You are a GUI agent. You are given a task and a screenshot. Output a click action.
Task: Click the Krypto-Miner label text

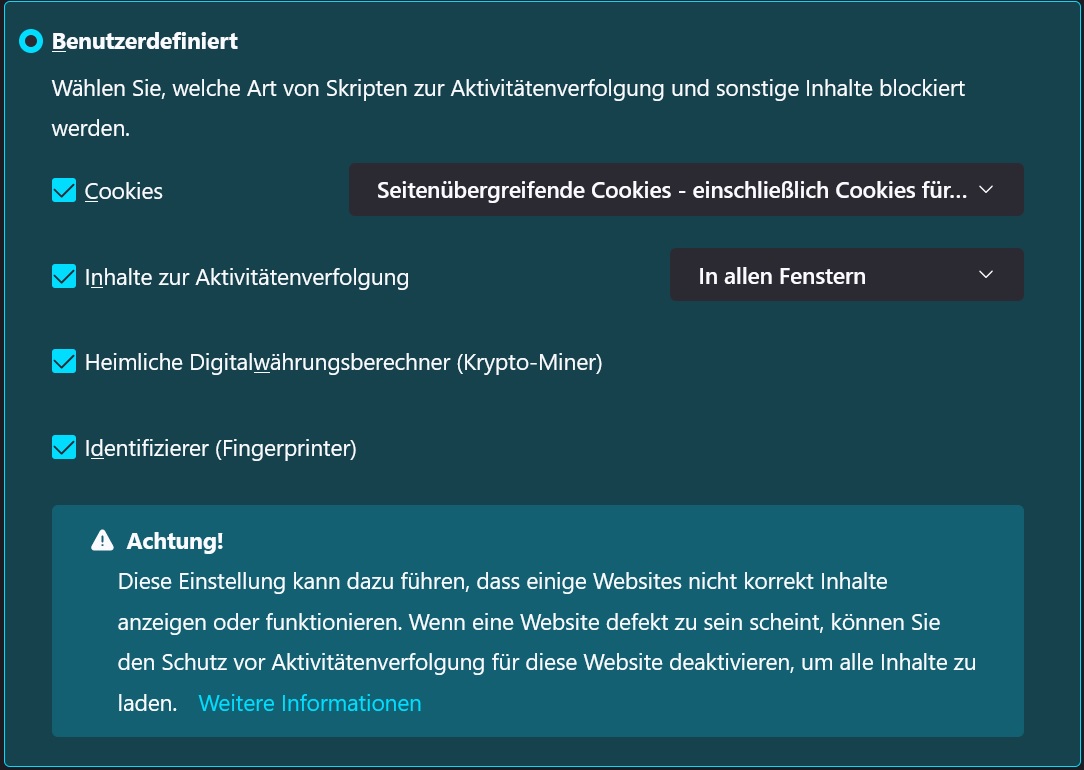(x=345, y=362)
